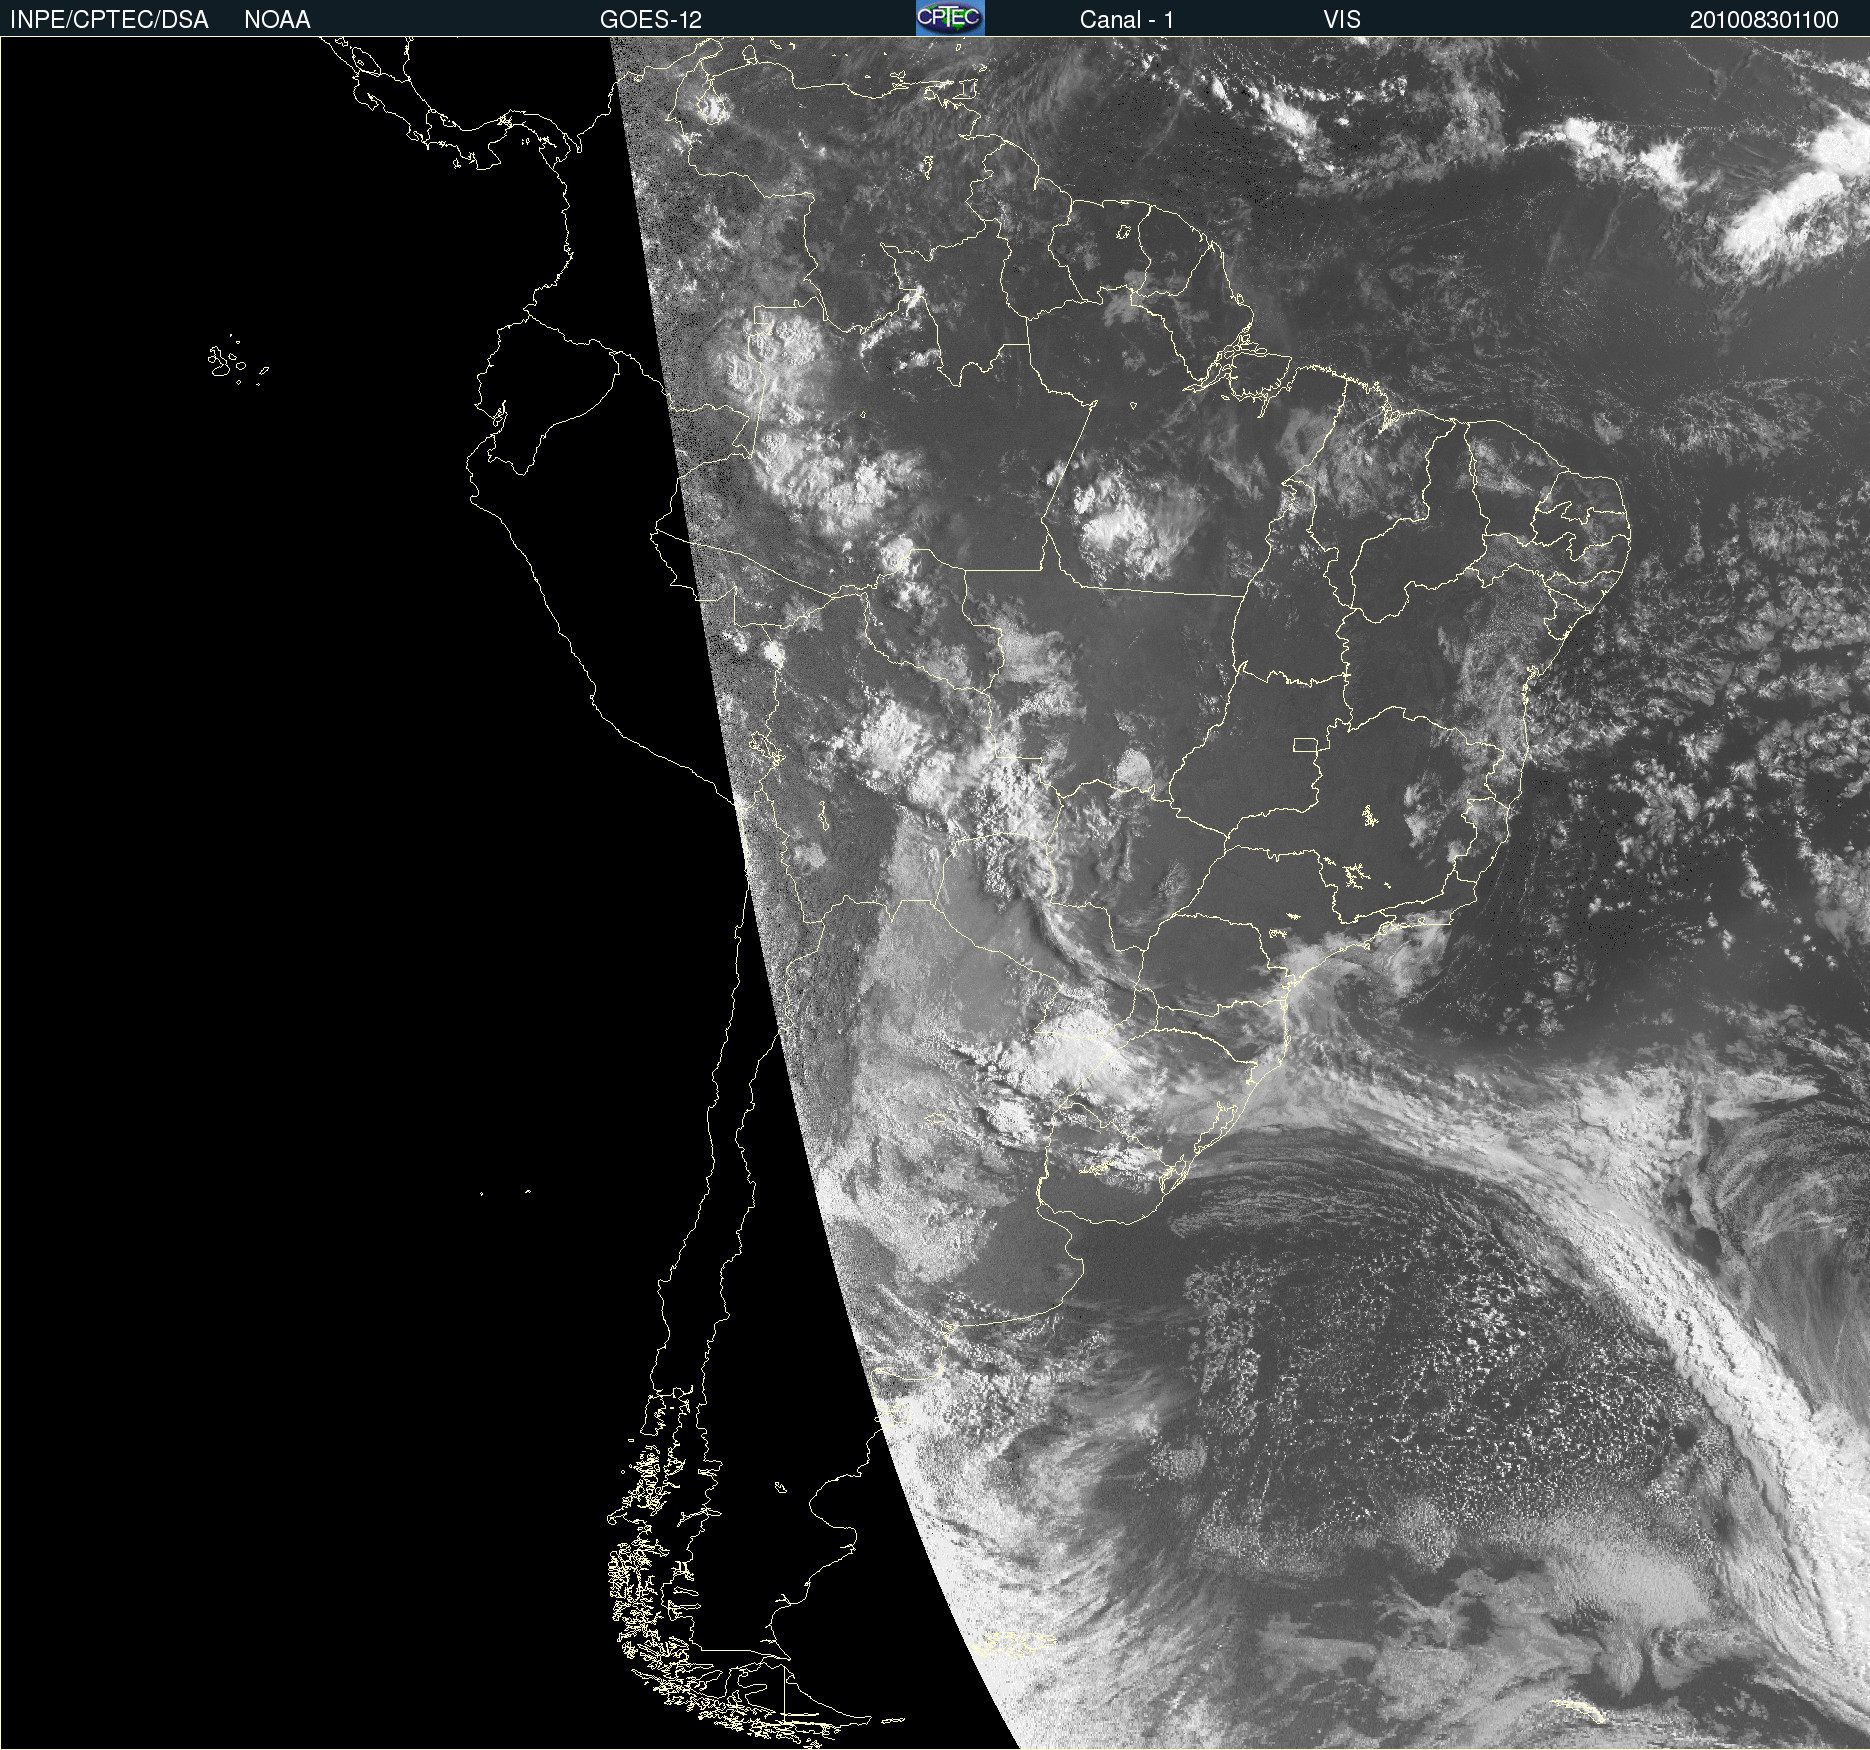The height and width of the screenshot is (1750, 1870).
Task: Click the VIS channel label
Action: click(x=1342, y=20)
